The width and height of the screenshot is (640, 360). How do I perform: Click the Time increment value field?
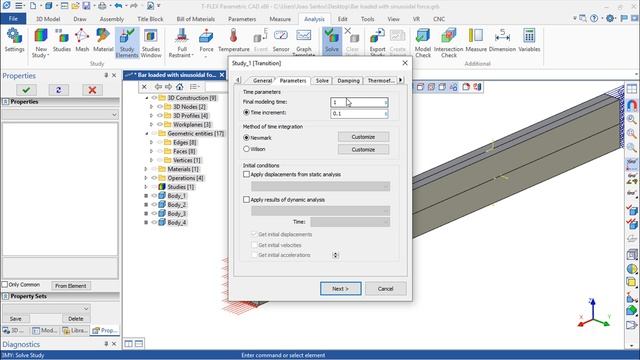(359, 113)
